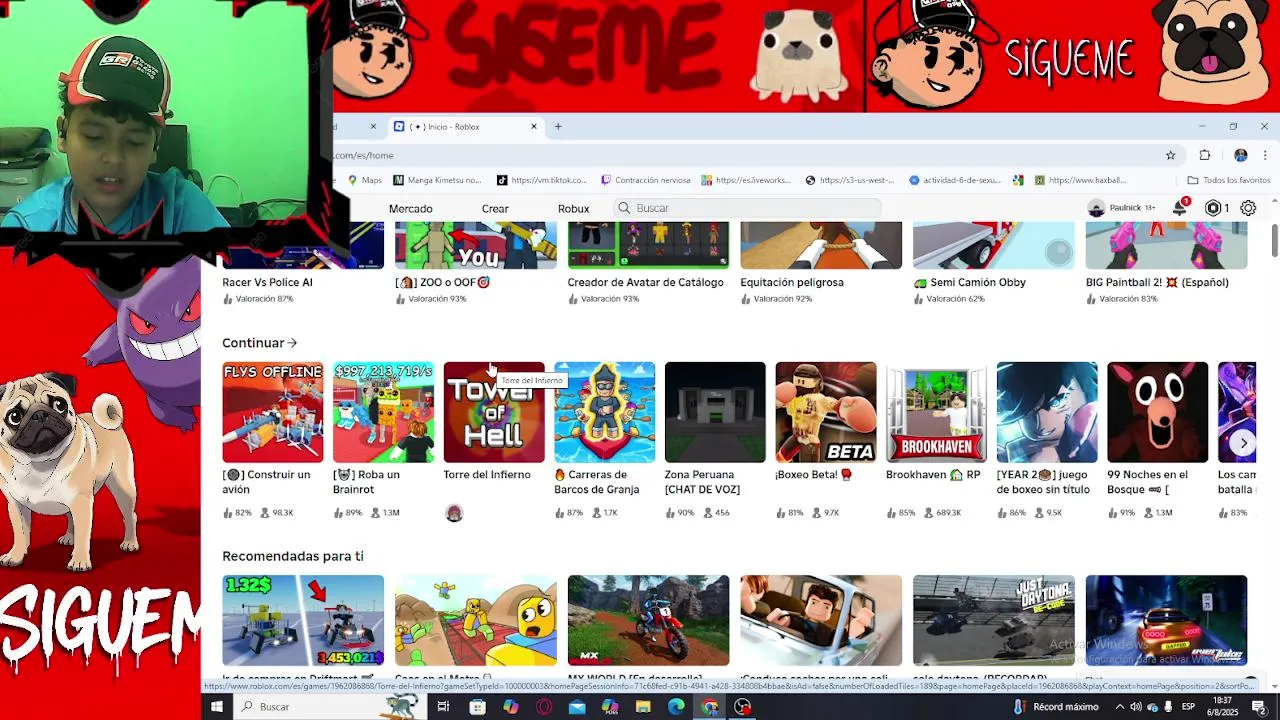1280x720 pixels.
Task: Open the MX dirt bike recommended thumbnail
Action: (648, 620)
